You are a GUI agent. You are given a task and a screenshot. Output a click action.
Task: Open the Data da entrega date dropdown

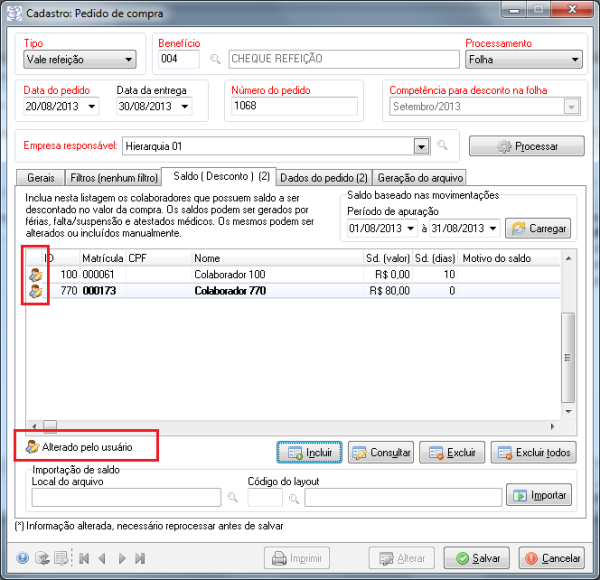coord(186,107)
